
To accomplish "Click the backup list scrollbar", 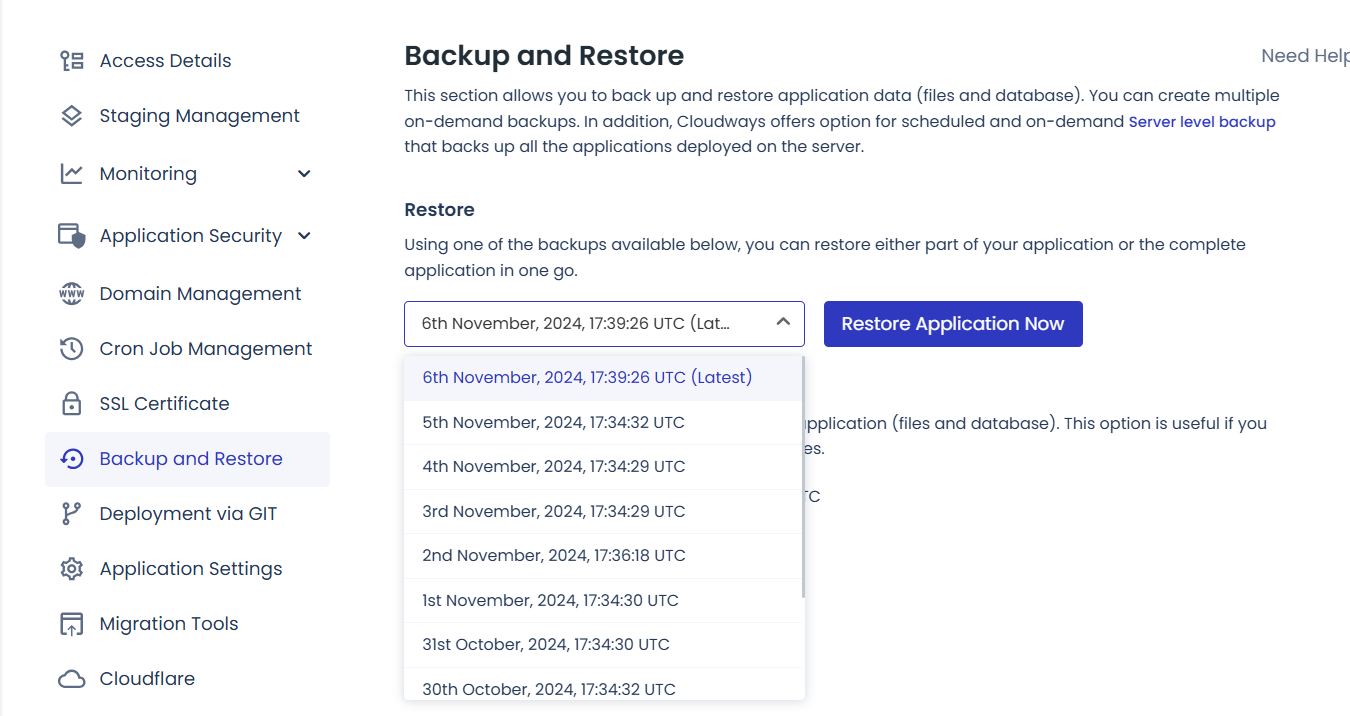I will pos(803,477).
